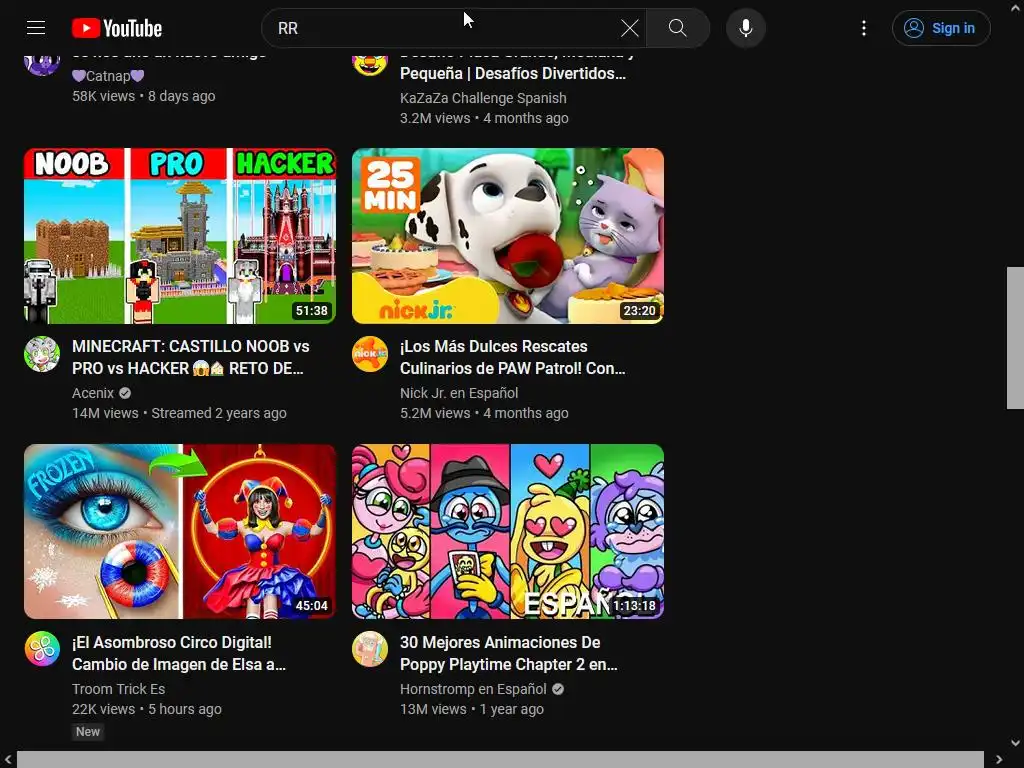Click '5.2M views • 4 months ago' under Nick Jr.
The image size is (1024, 768).
pyautogui.click(x=484, y=413)
